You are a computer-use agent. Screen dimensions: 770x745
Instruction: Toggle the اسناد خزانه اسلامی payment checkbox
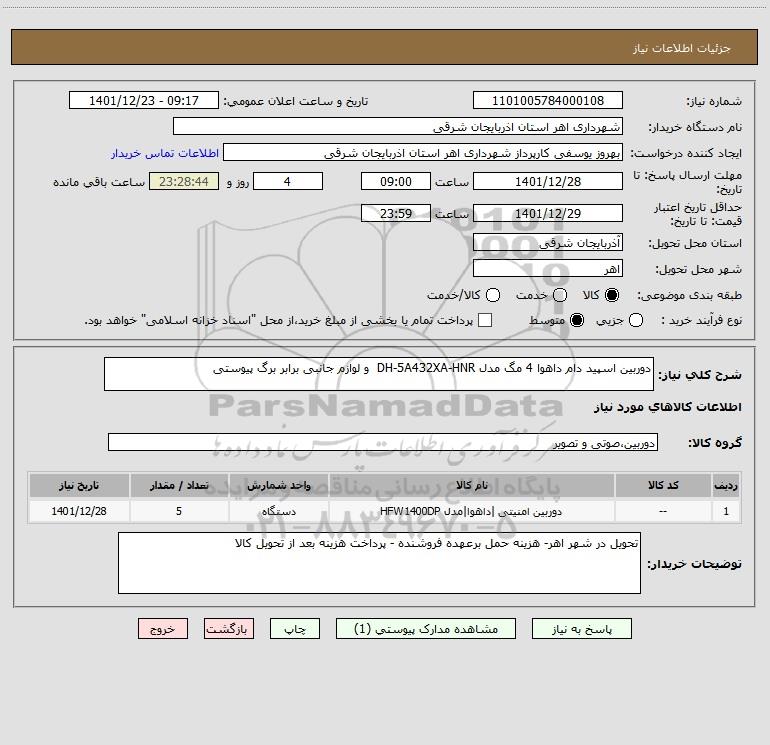tap(485, 320)
